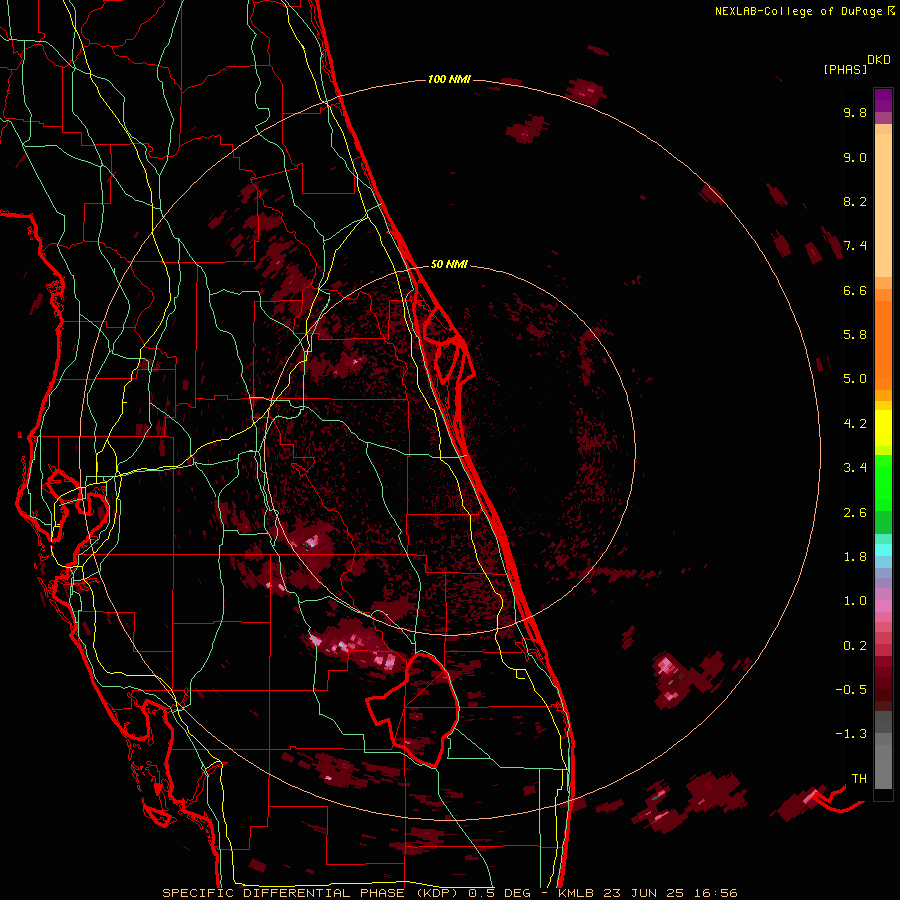Click the yellow segment of the color bar

(x=883, y=428)
